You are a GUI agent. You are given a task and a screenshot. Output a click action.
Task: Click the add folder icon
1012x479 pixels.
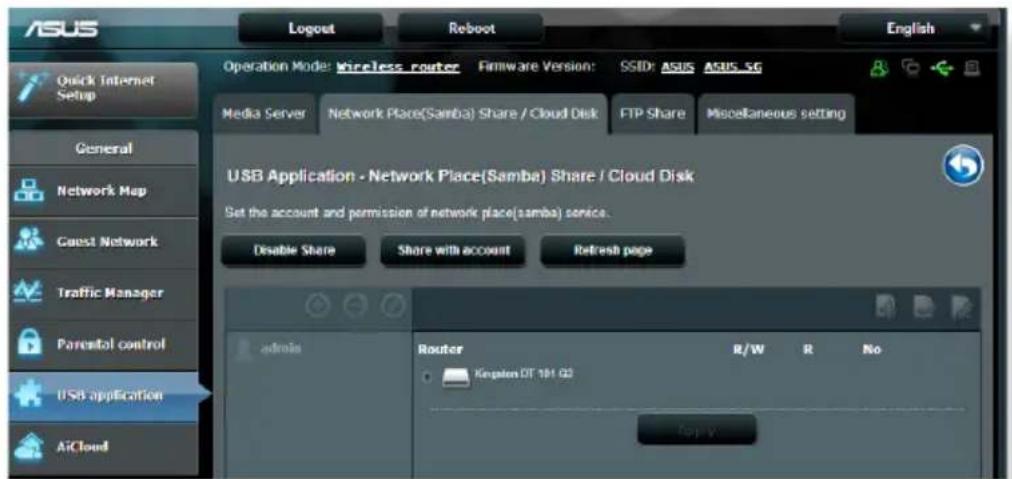pyautogui.click(x=885, y=307)
